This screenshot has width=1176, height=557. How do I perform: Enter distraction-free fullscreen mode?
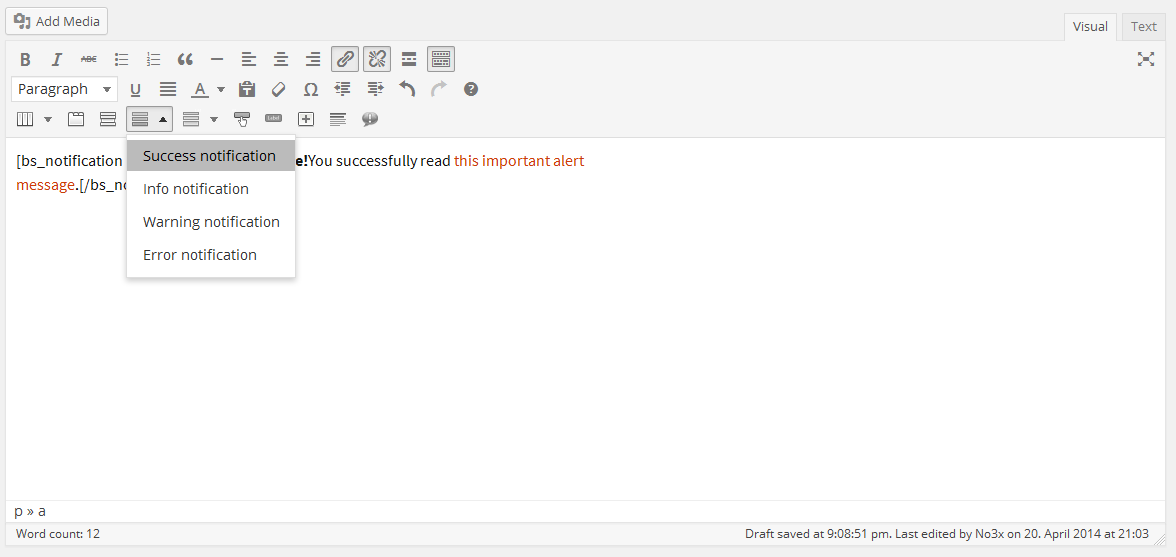tap(1145, 59)
